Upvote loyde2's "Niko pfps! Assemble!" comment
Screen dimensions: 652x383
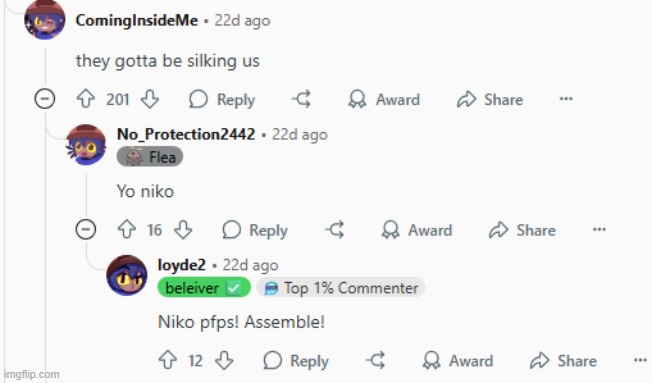point(168,360)
